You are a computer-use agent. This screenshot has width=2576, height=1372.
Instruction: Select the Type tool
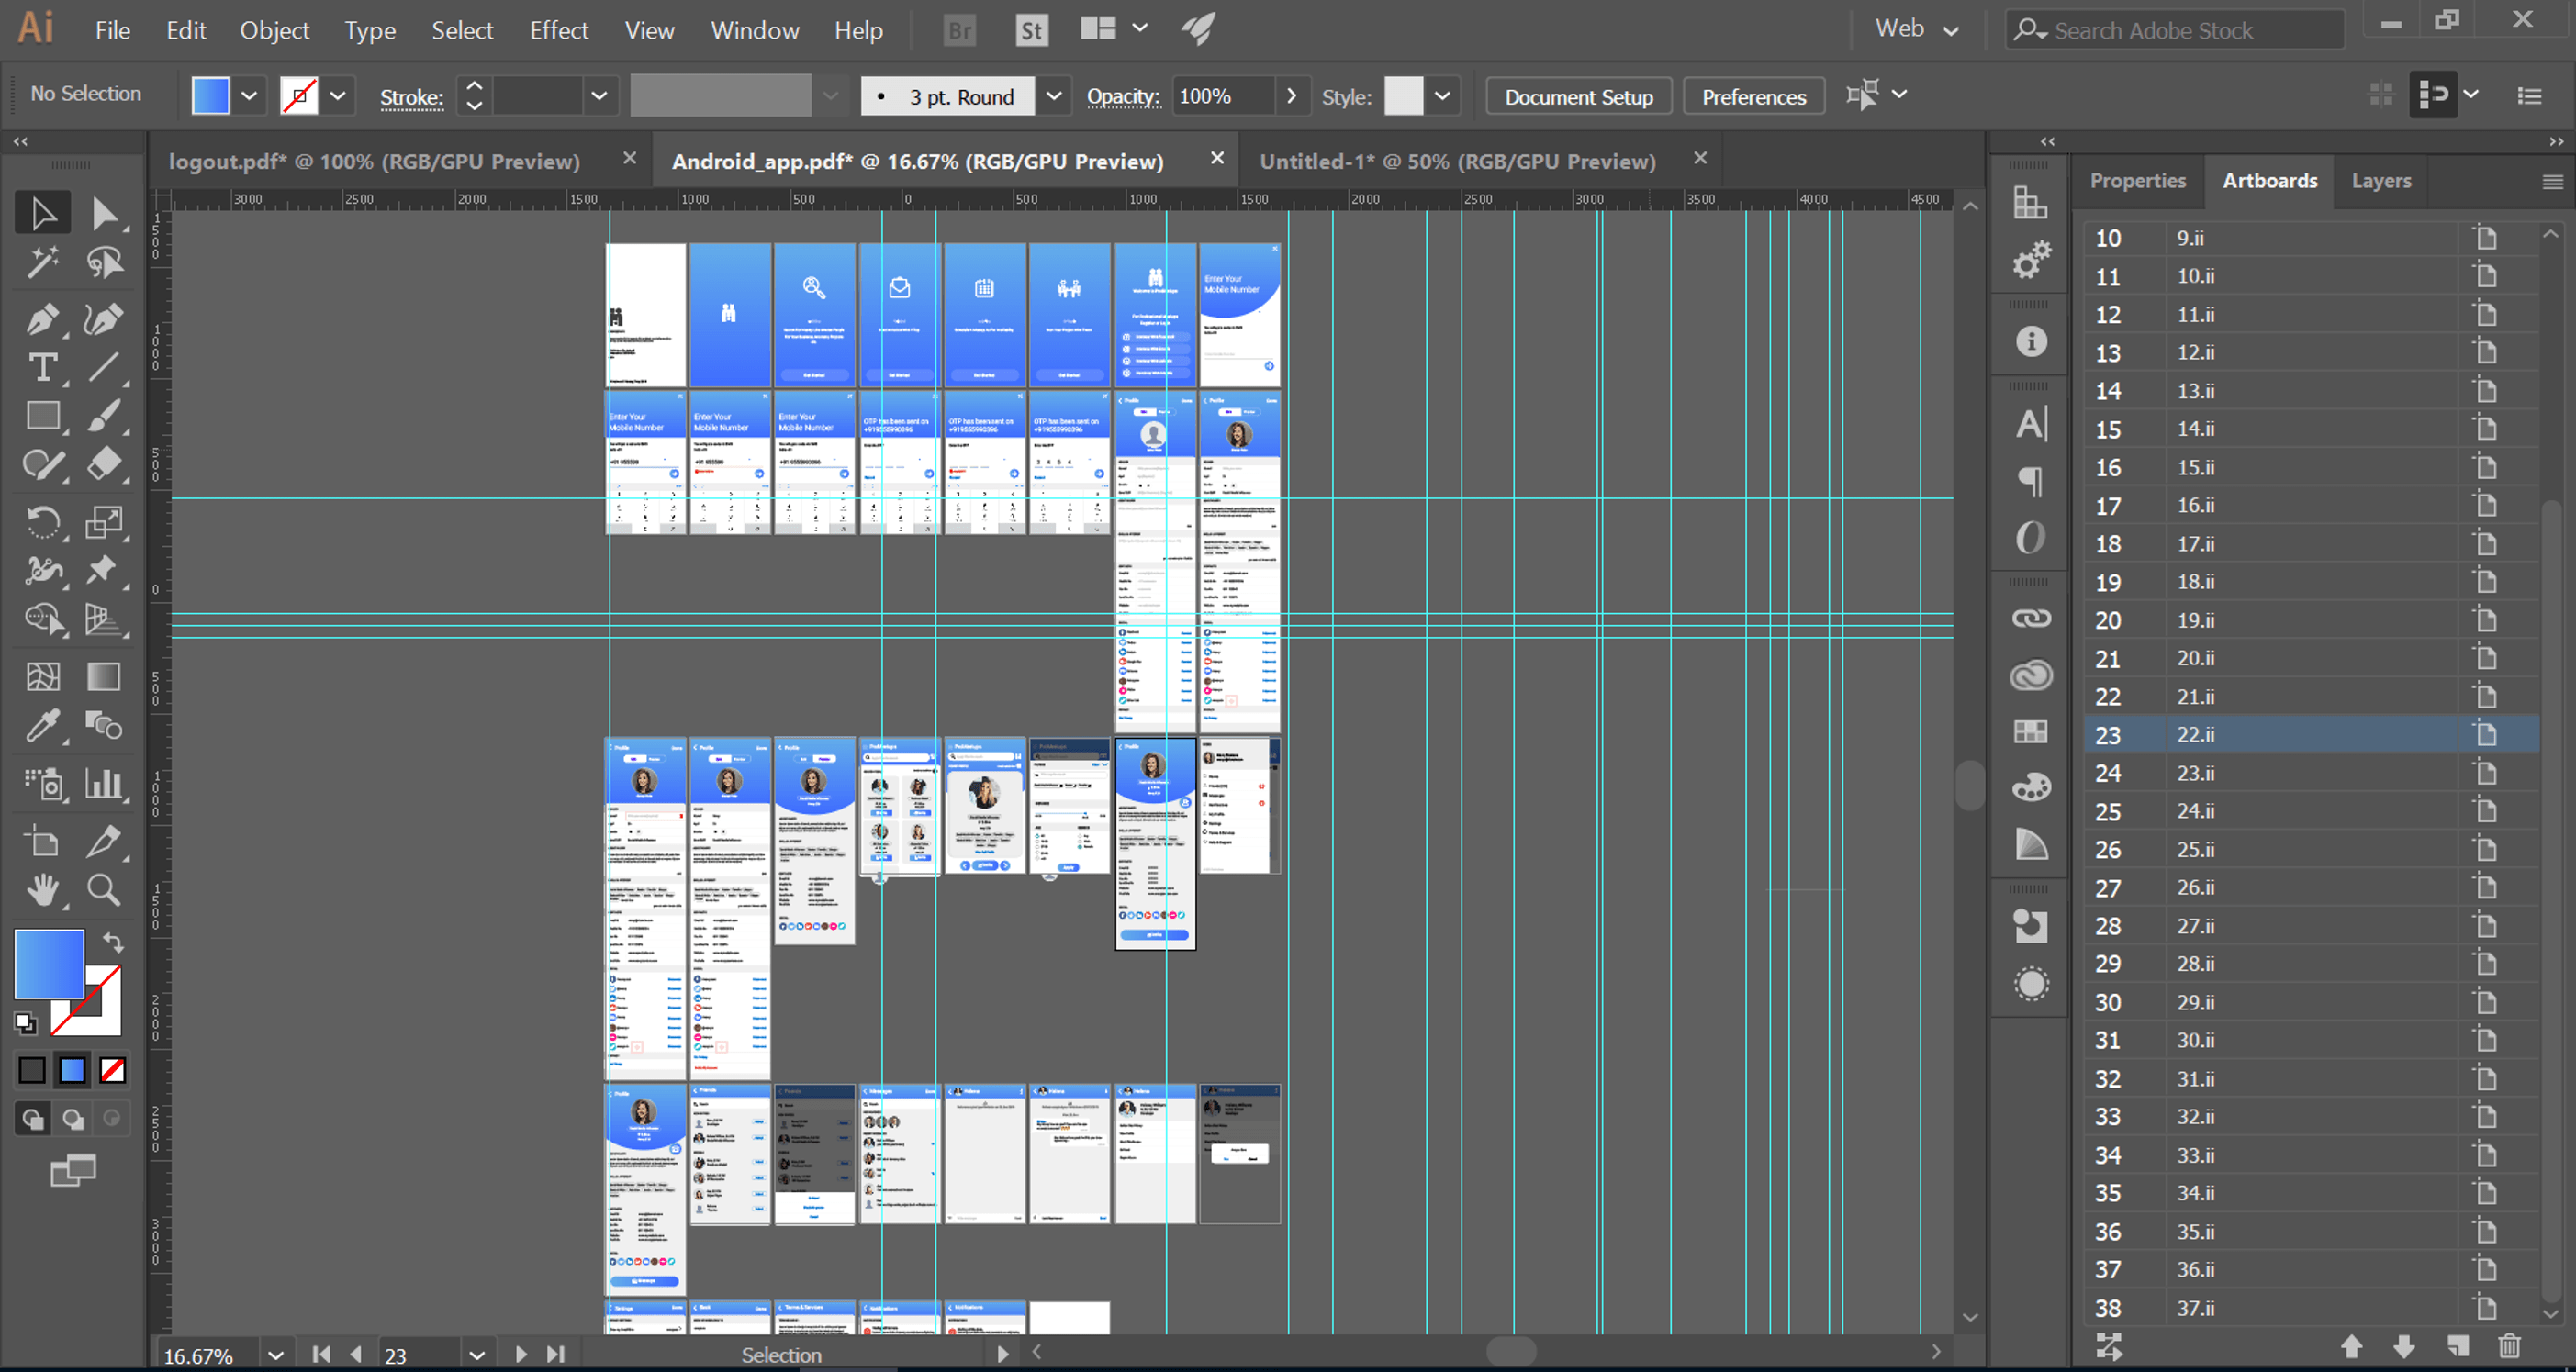42,368
